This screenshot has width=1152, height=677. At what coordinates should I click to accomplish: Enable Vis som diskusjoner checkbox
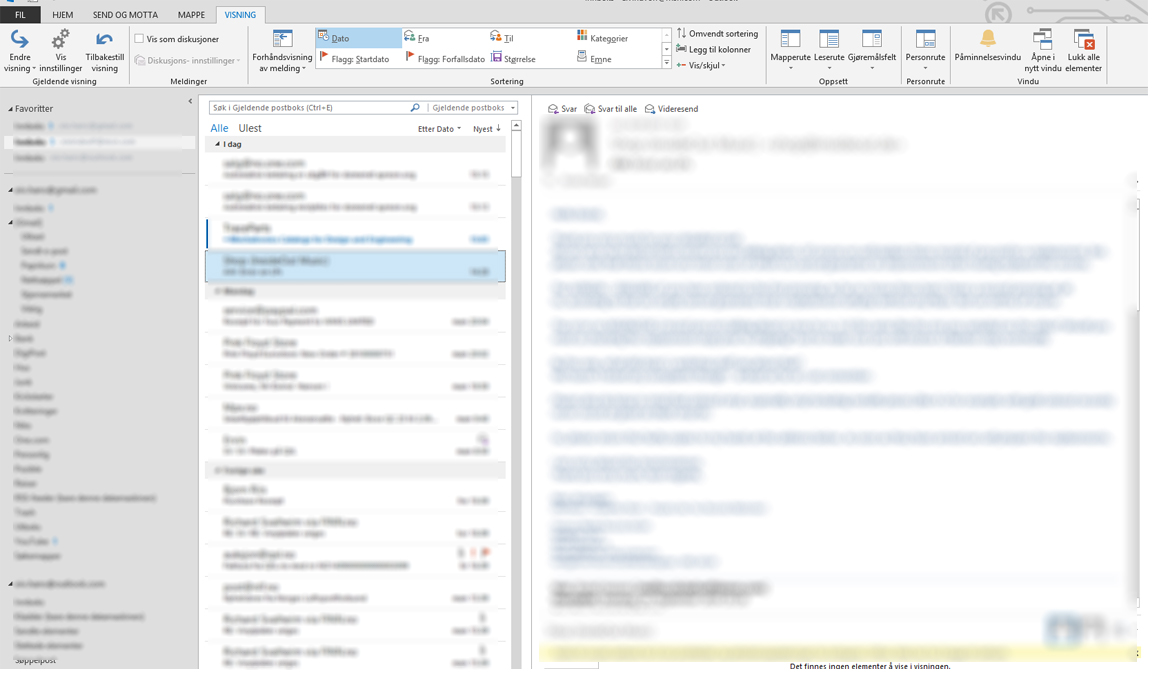point(139,39)
